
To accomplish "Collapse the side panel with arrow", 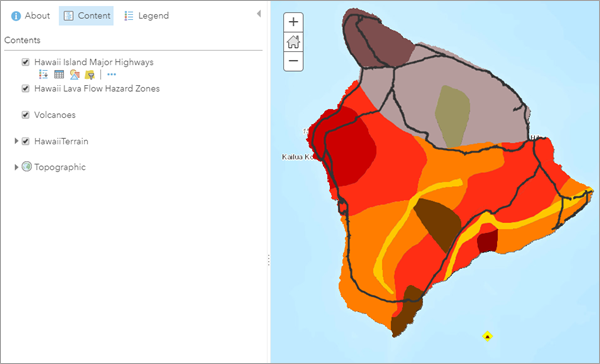I will (x=259, y=14).
